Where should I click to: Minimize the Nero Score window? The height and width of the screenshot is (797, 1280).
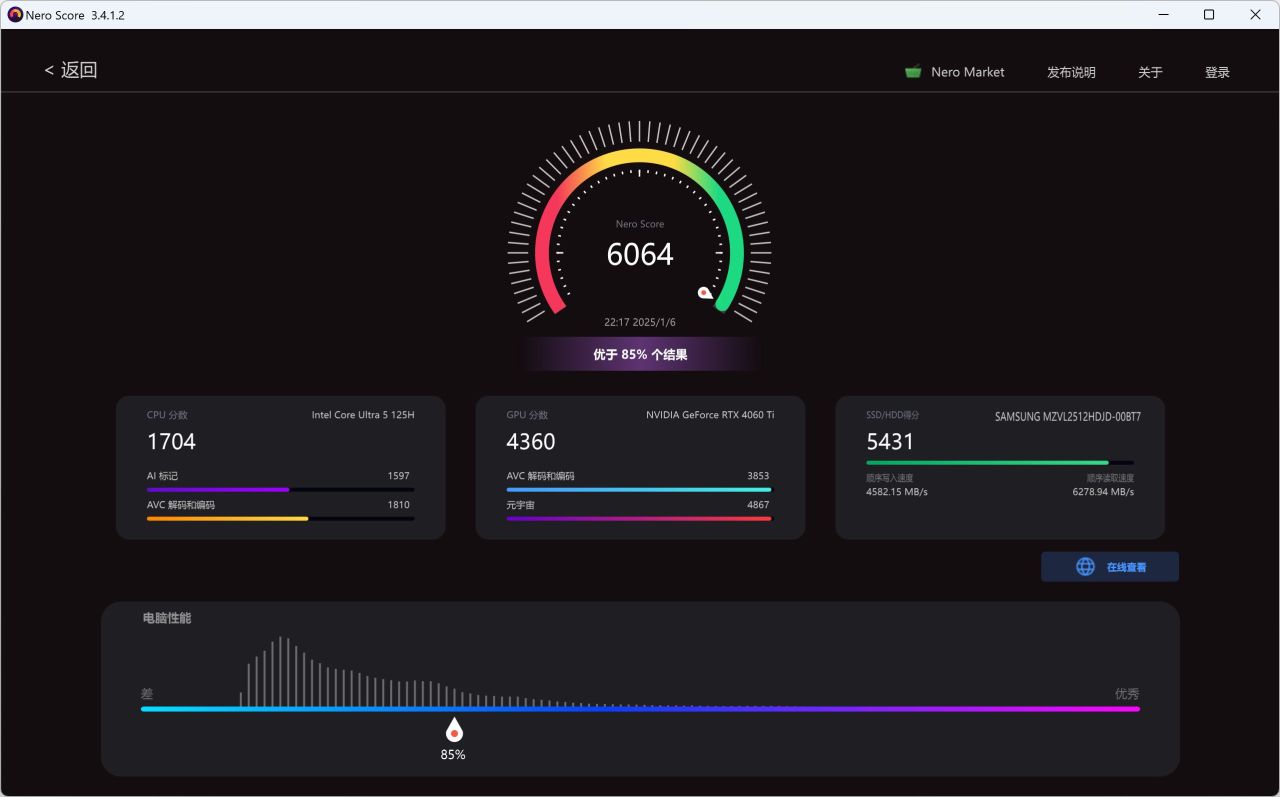1163,15
